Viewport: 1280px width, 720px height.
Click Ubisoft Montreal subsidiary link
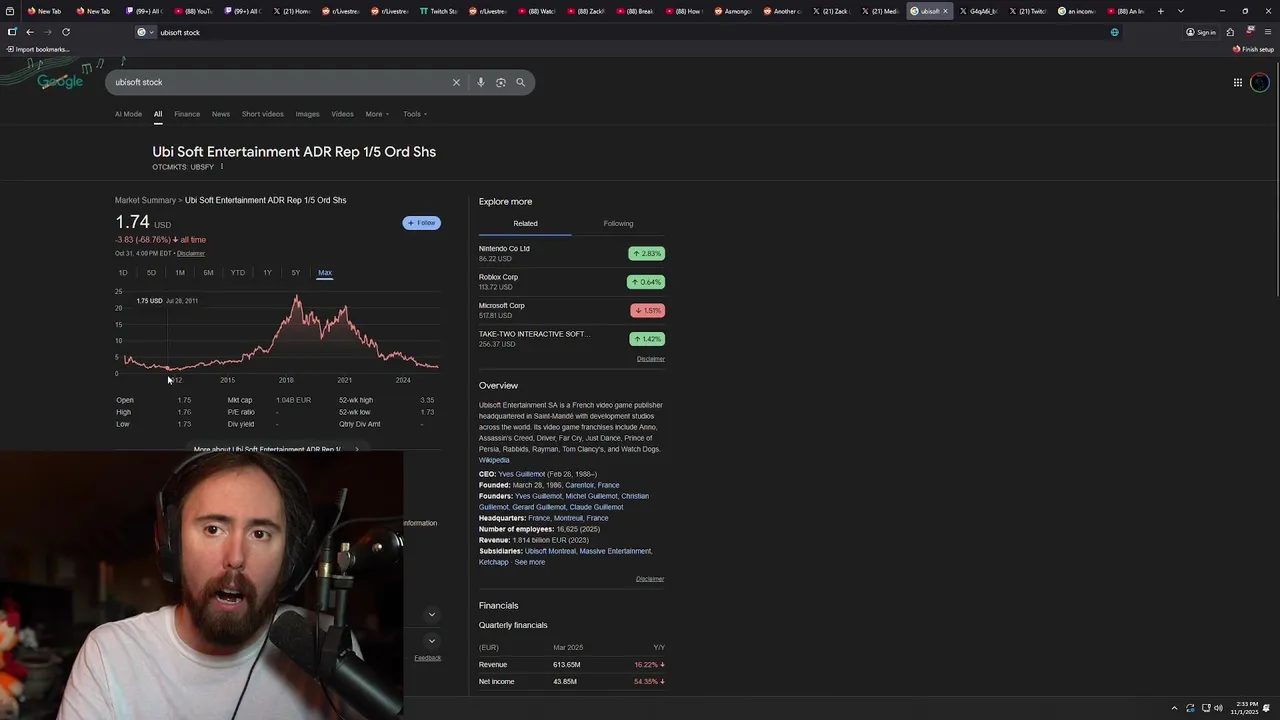pyautogui.click(x=550, y=551)
